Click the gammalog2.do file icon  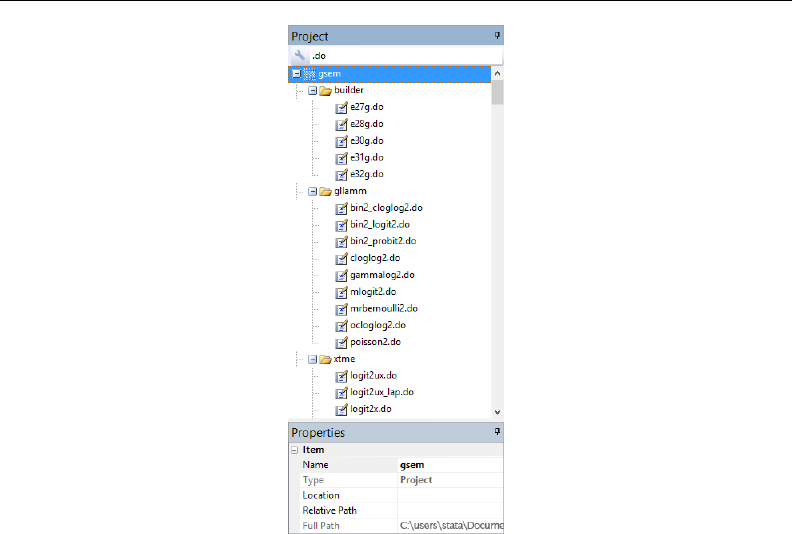(341, 275)
